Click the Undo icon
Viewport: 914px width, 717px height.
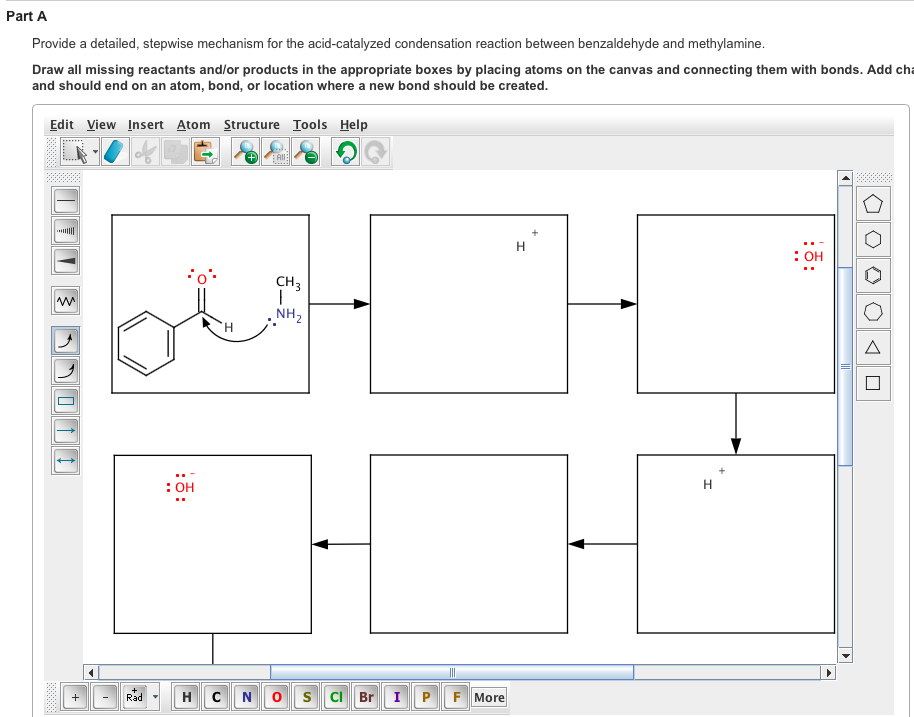pos(344,150)
